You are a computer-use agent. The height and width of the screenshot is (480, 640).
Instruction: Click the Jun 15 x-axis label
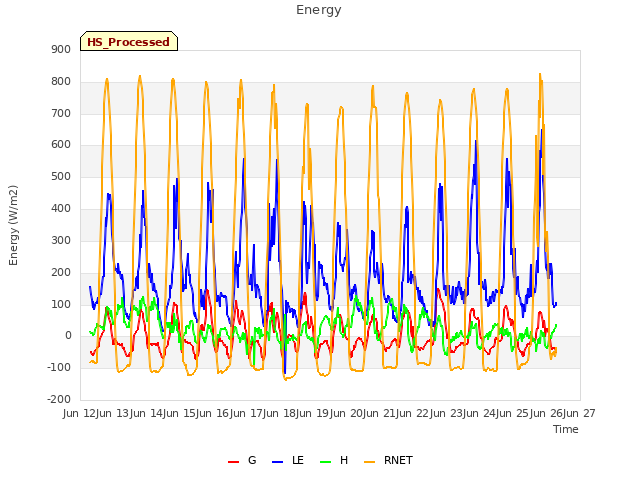(x=180, y=413)
